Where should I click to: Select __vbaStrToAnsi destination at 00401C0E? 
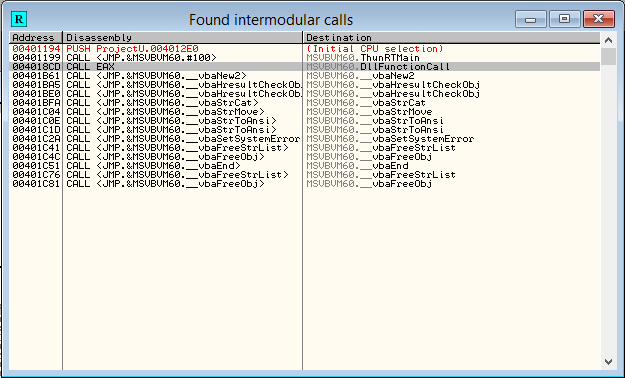375,120
